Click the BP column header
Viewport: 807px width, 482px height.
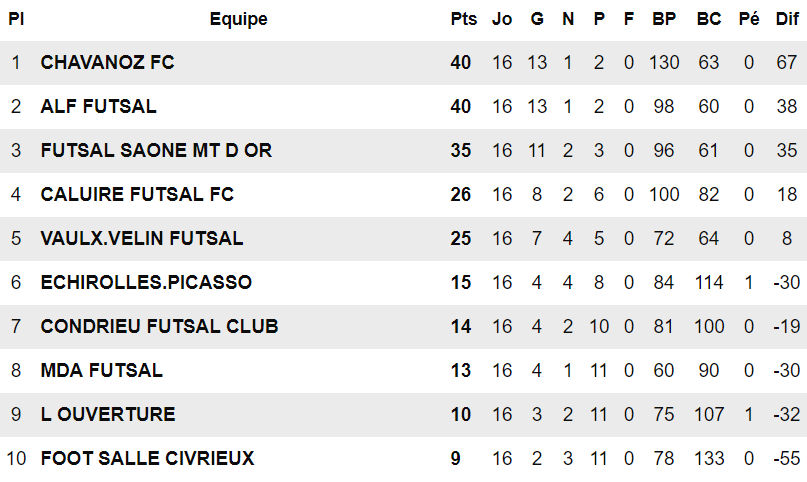(x=664, y=19)
